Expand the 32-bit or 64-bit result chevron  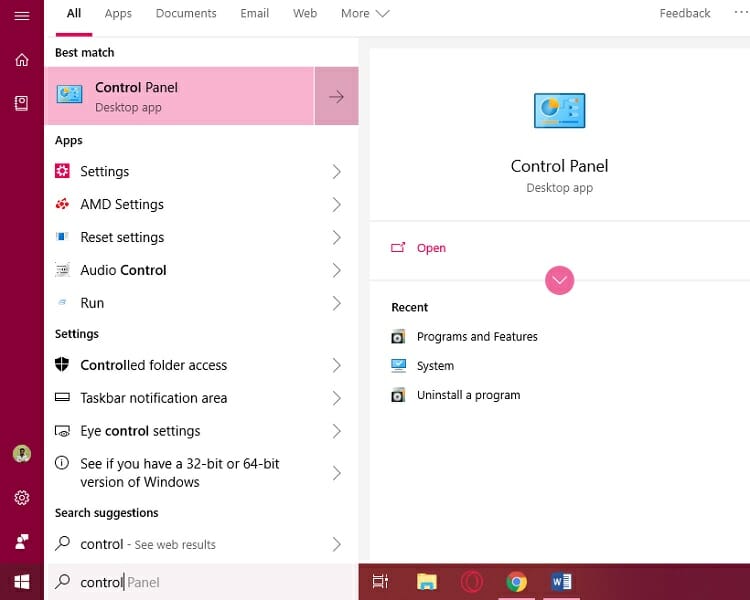(337, 473)
